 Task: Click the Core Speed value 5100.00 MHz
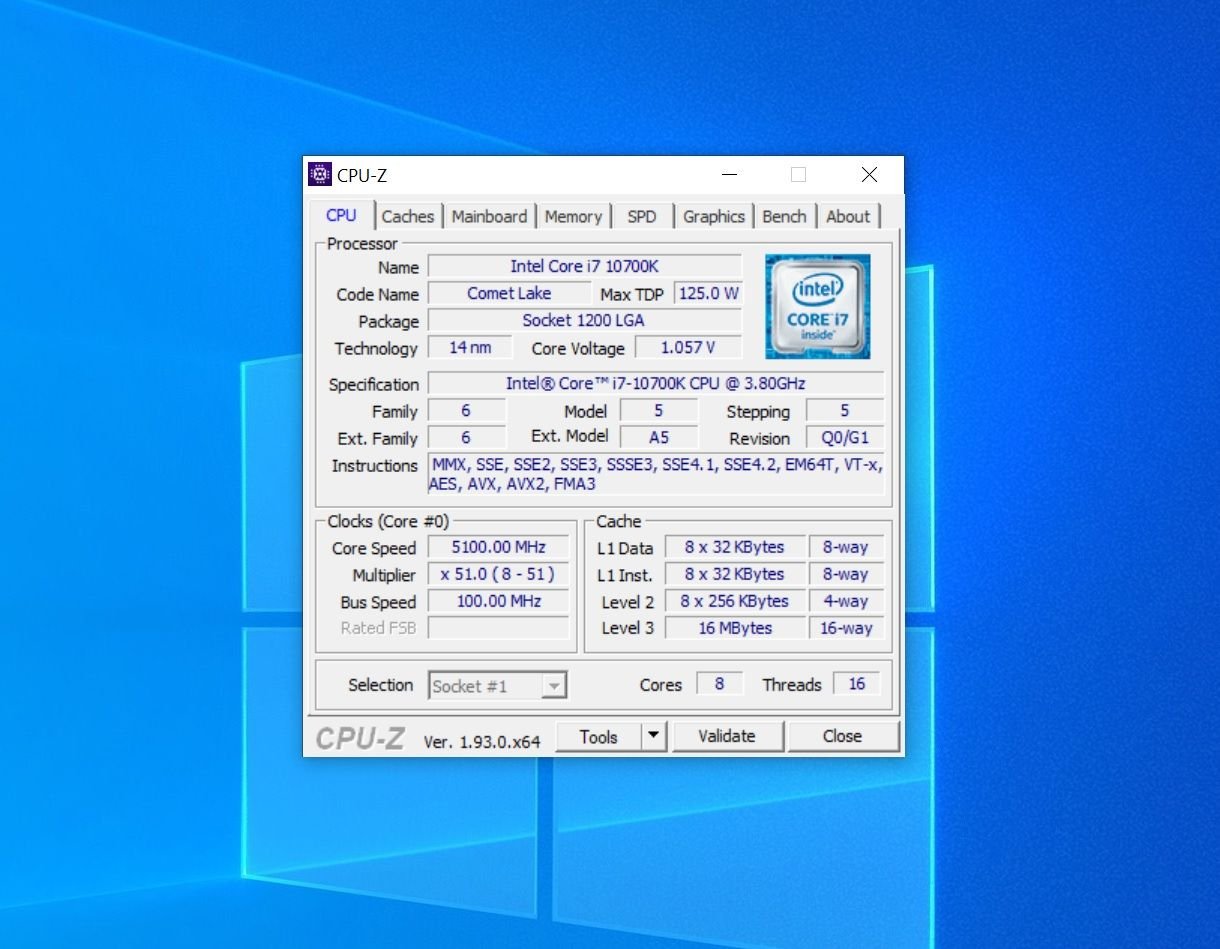(498, 547)
